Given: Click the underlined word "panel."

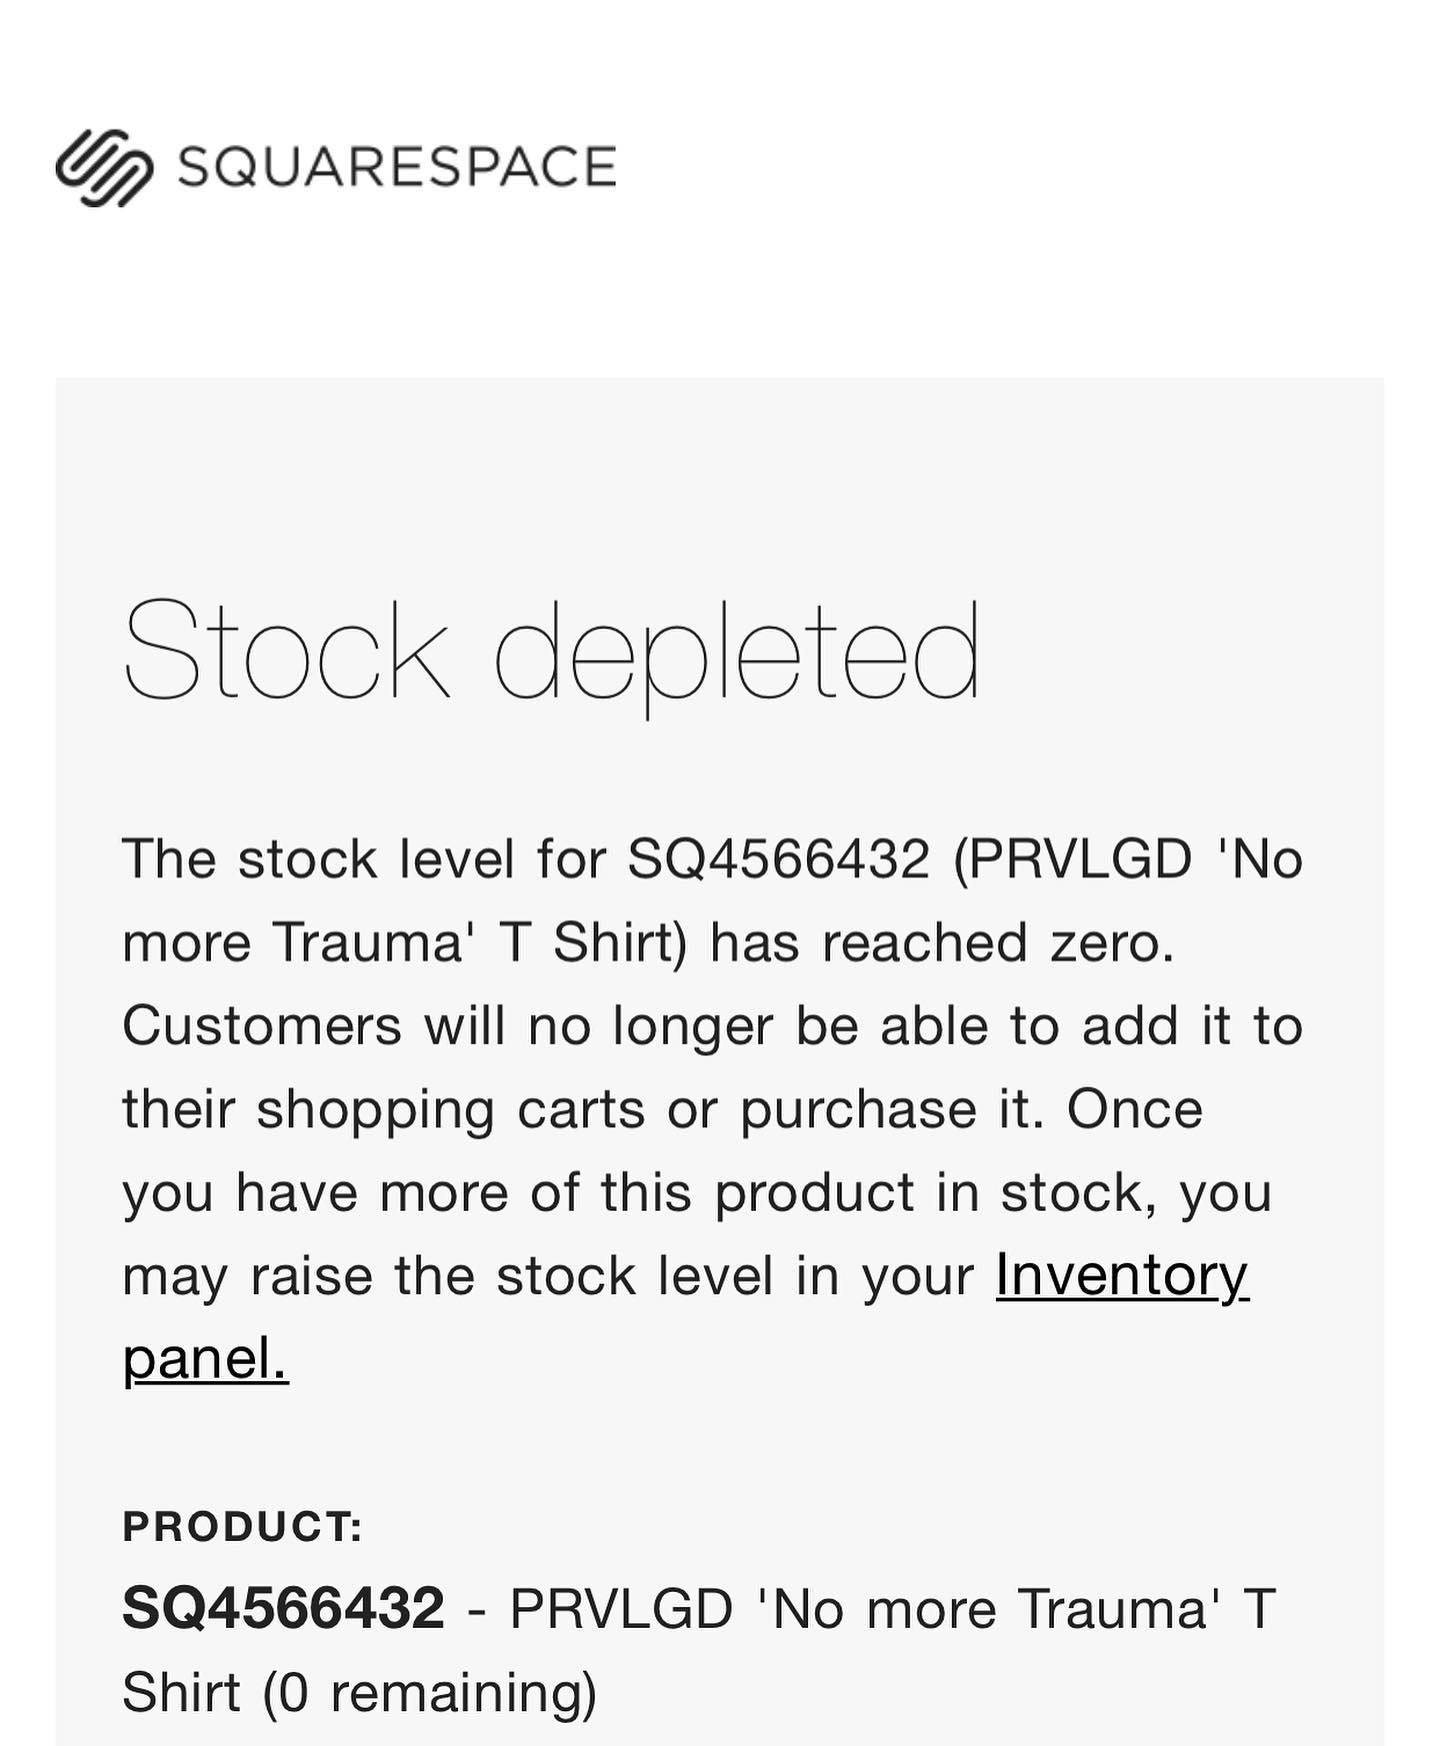Looking at the screenshot, I should (206, 1358).
